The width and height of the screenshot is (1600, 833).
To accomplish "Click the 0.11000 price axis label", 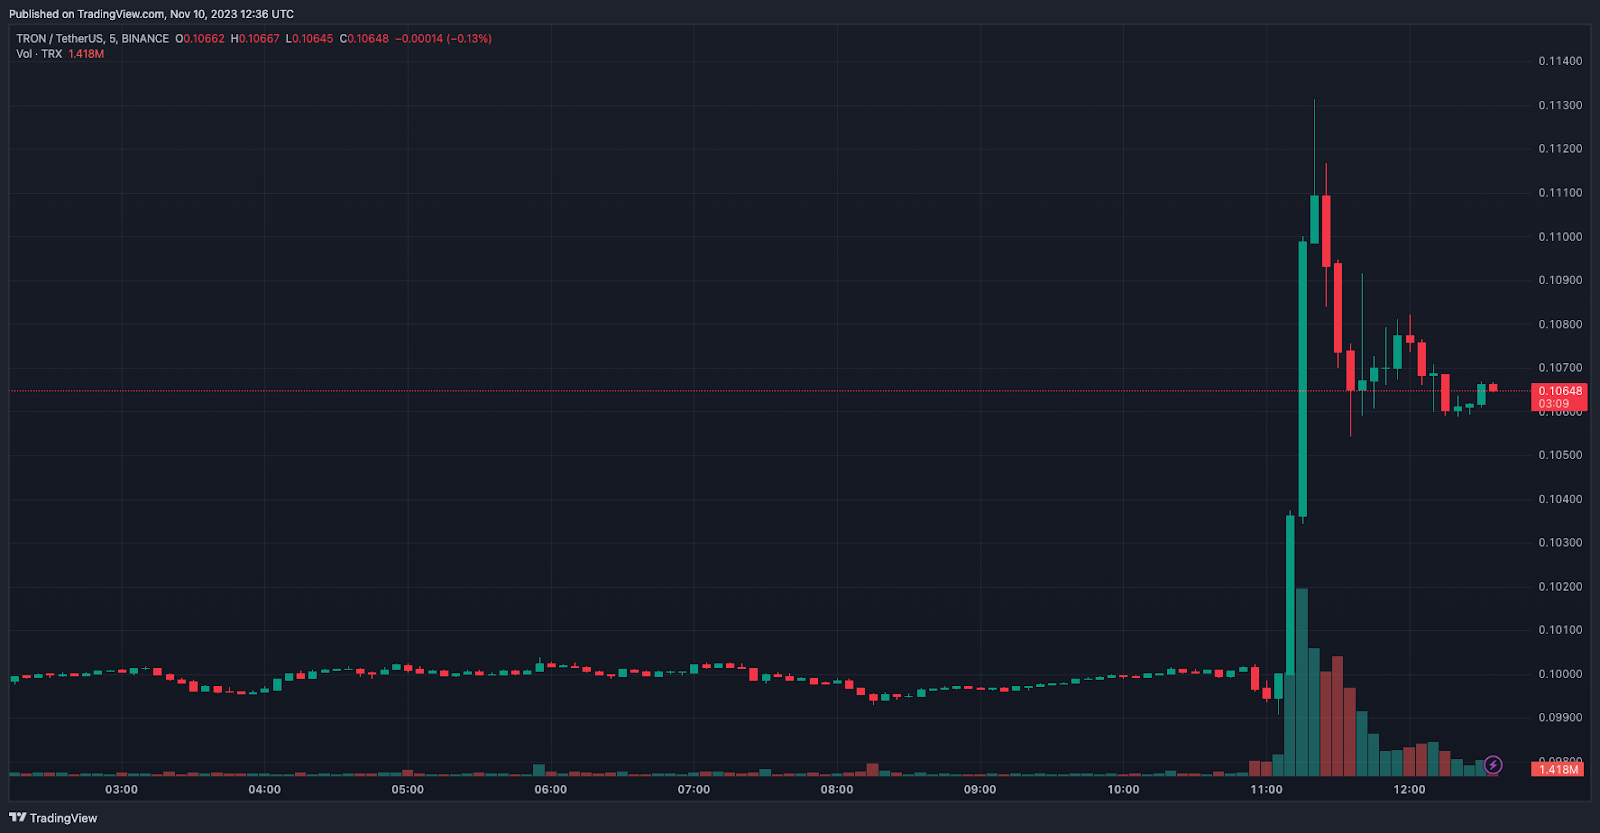I will click(x=1560, y=237).
